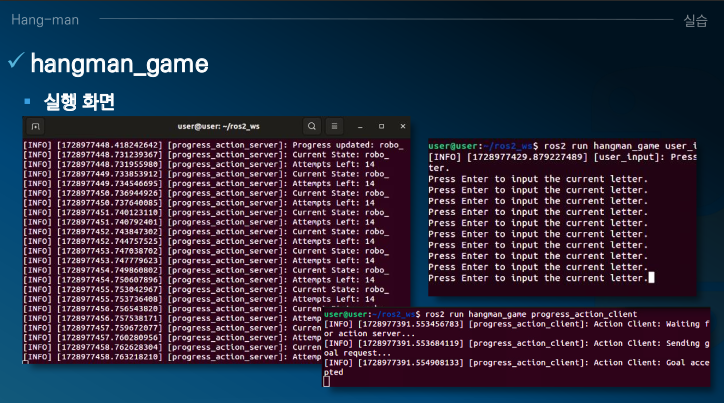Image resolution: width=724 pixels, height=403 pixels.
Task: Click the 'Action Client: Waiting f' log line
Action: click(x=517, y=324)
